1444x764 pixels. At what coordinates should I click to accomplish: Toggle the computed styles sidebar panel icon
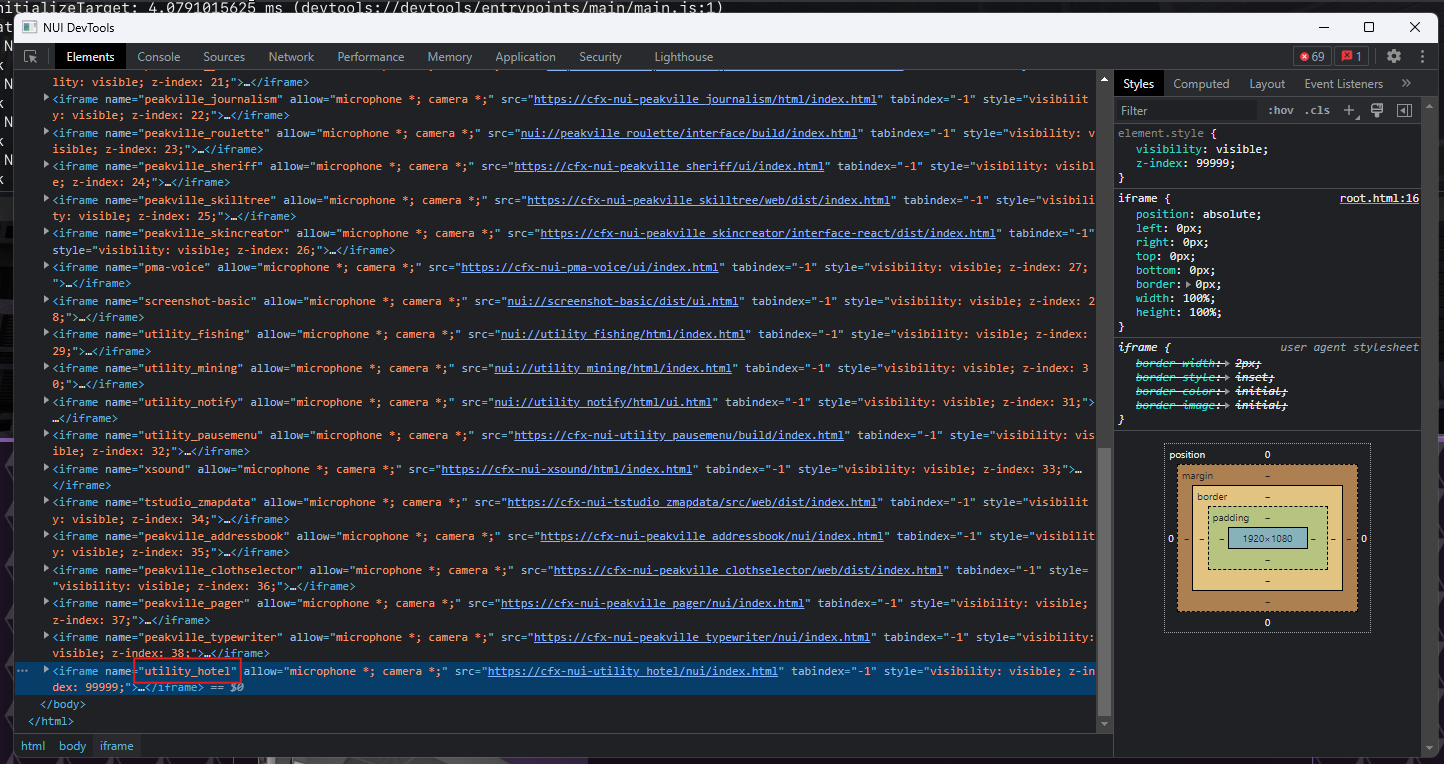pos(1403,110)
